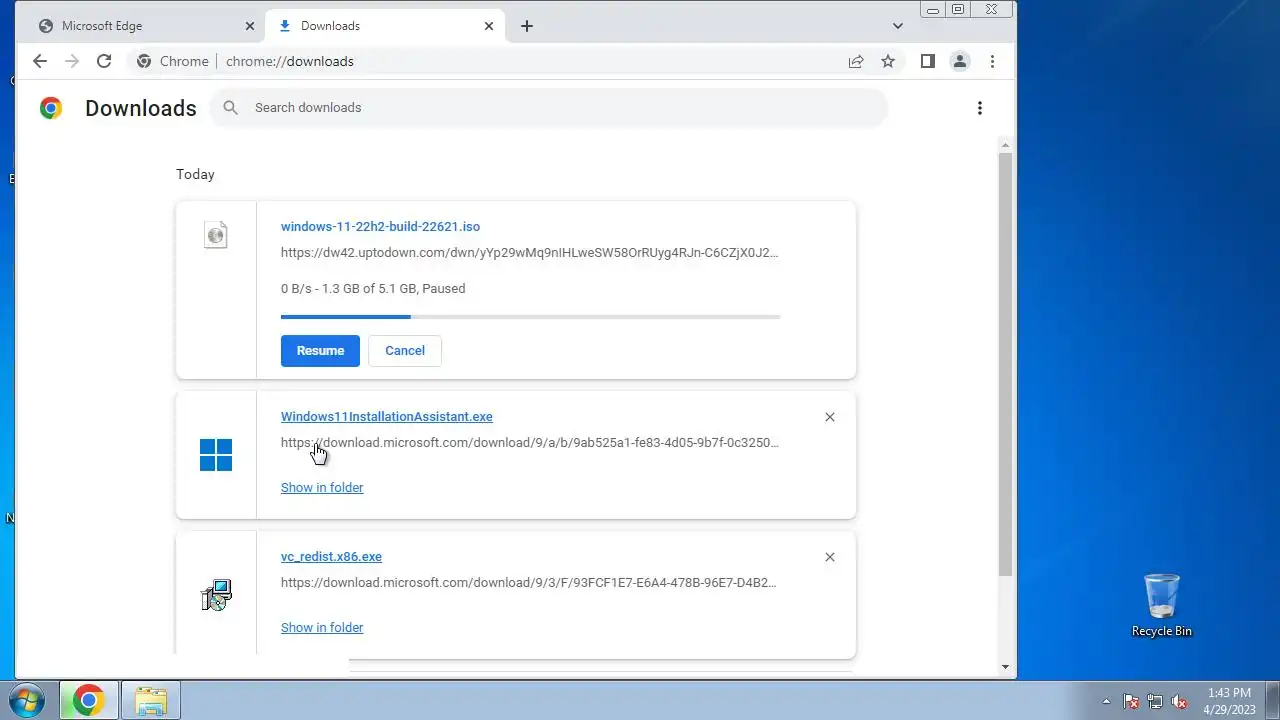Open the Downloads page more actions menu
The image size is (1280, 720).
[980, 108]
